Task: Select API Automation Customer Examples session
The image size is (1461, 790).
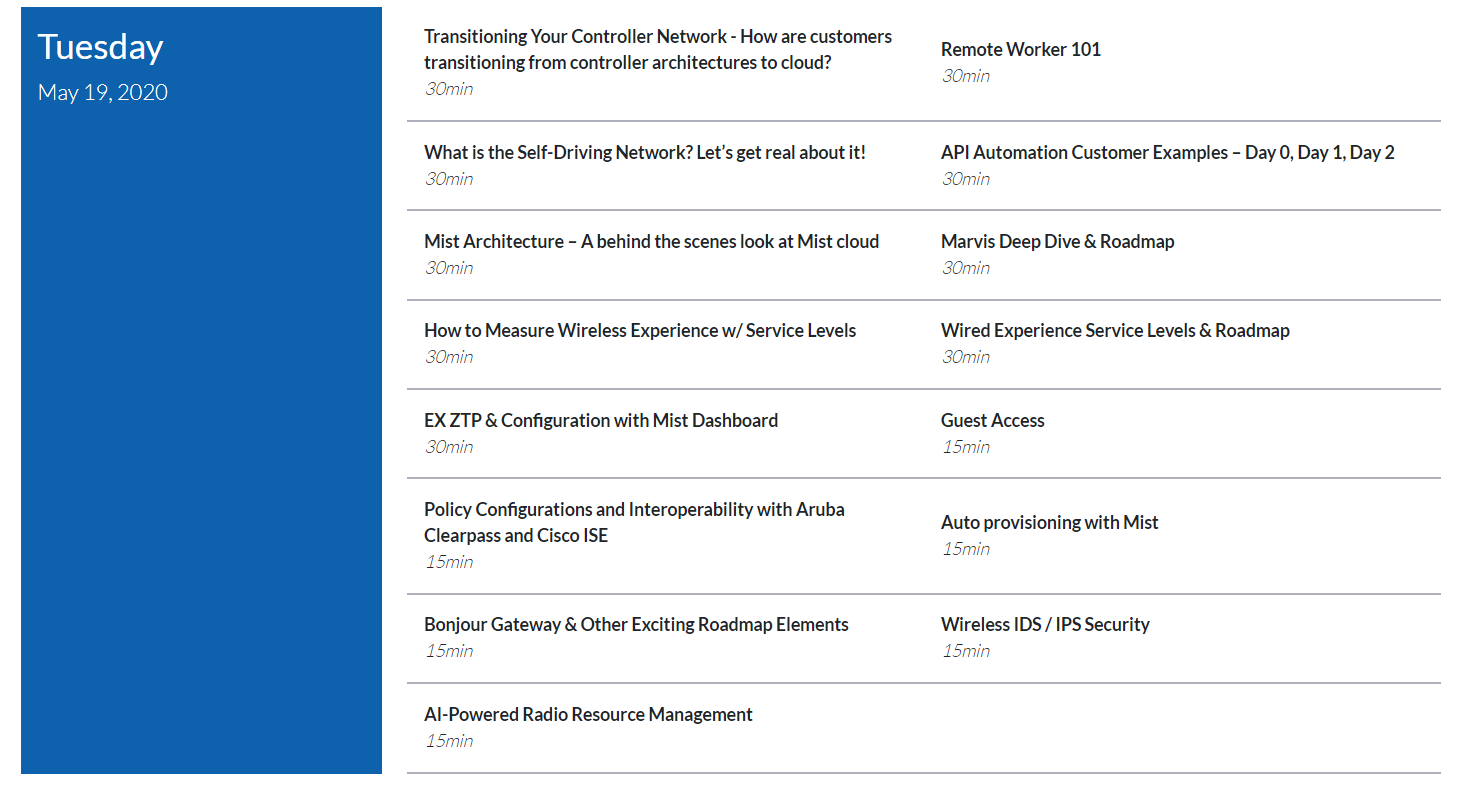Action: coord(1167,152)
